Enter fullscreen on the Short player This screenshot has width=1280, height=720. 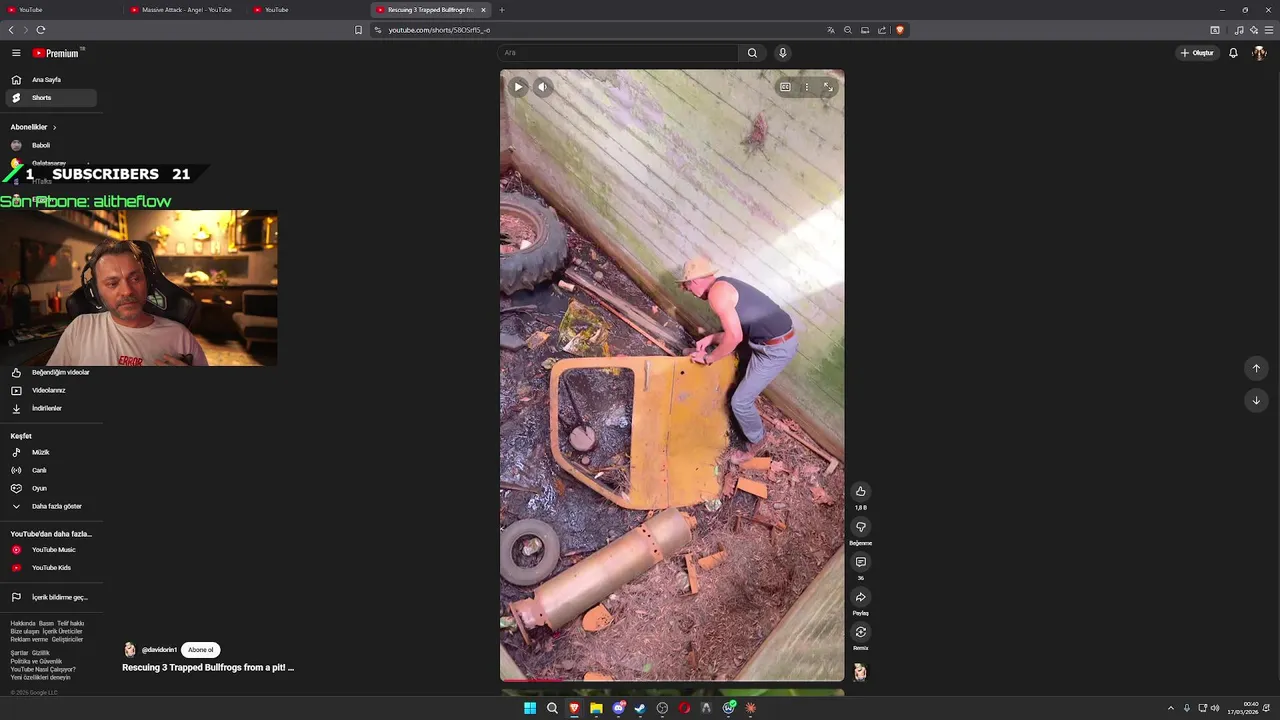pyautogui.click(x=828, y=87)
